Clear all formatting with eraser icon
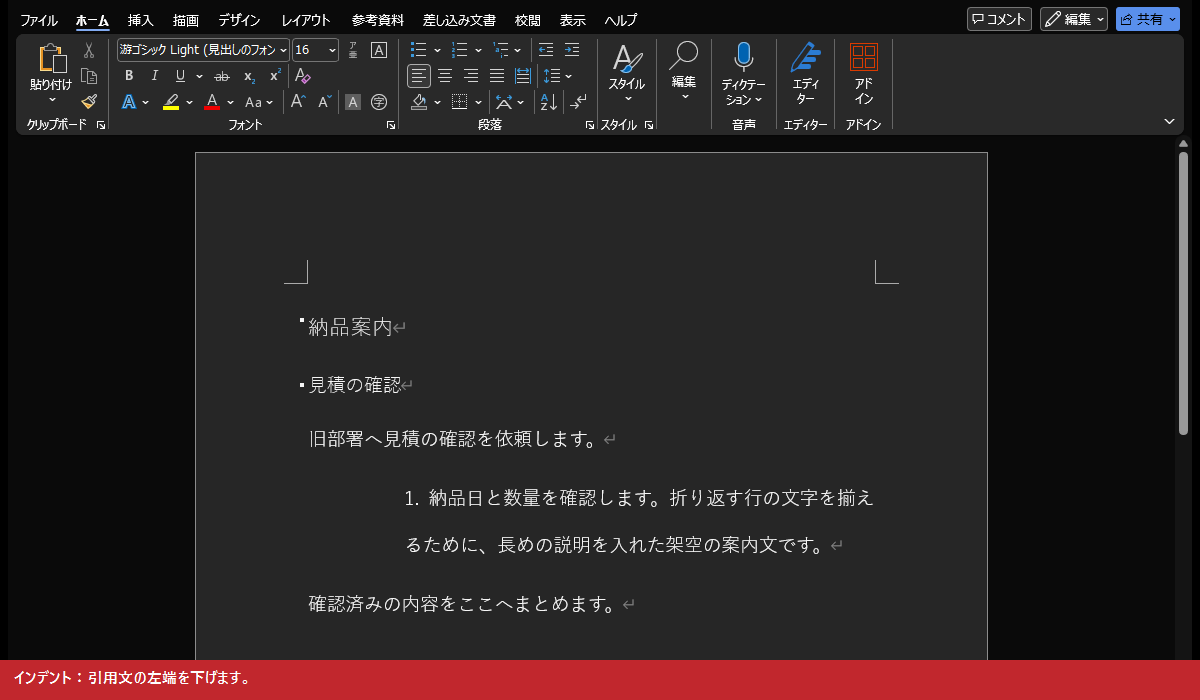1200x700 pixels. (303, 76)
